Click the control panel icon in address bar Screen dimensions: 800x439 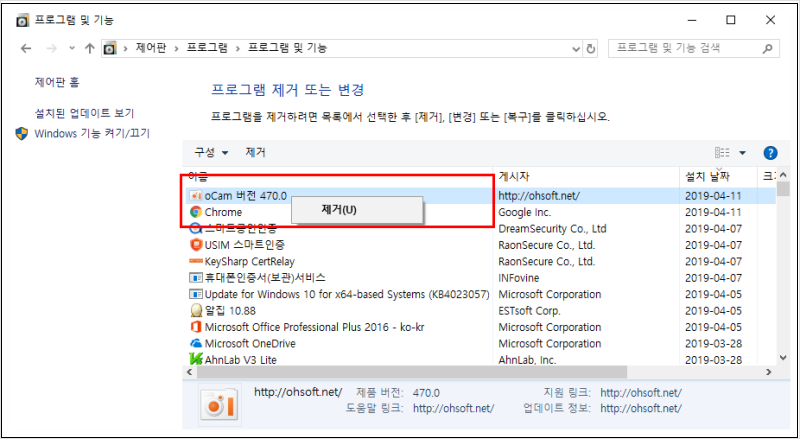[x=110, y=48]
